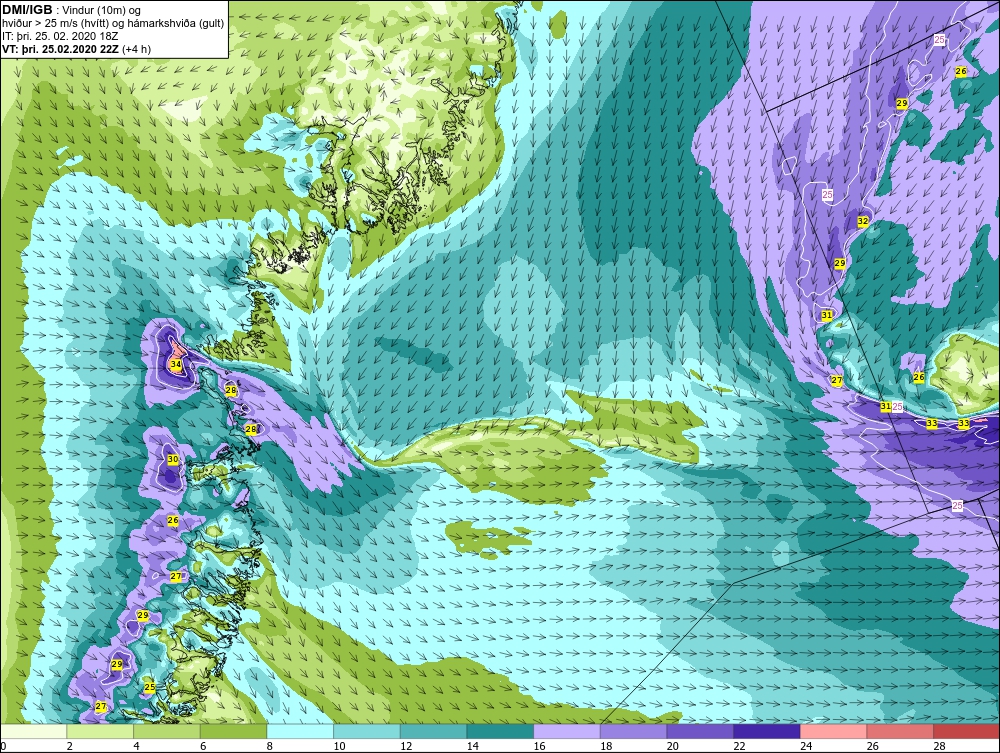Click the "VT: þri. 25.02.2020 22Z (+4 h)" line
Viewport: 1000px width, 753px height.
coord(77,48)
